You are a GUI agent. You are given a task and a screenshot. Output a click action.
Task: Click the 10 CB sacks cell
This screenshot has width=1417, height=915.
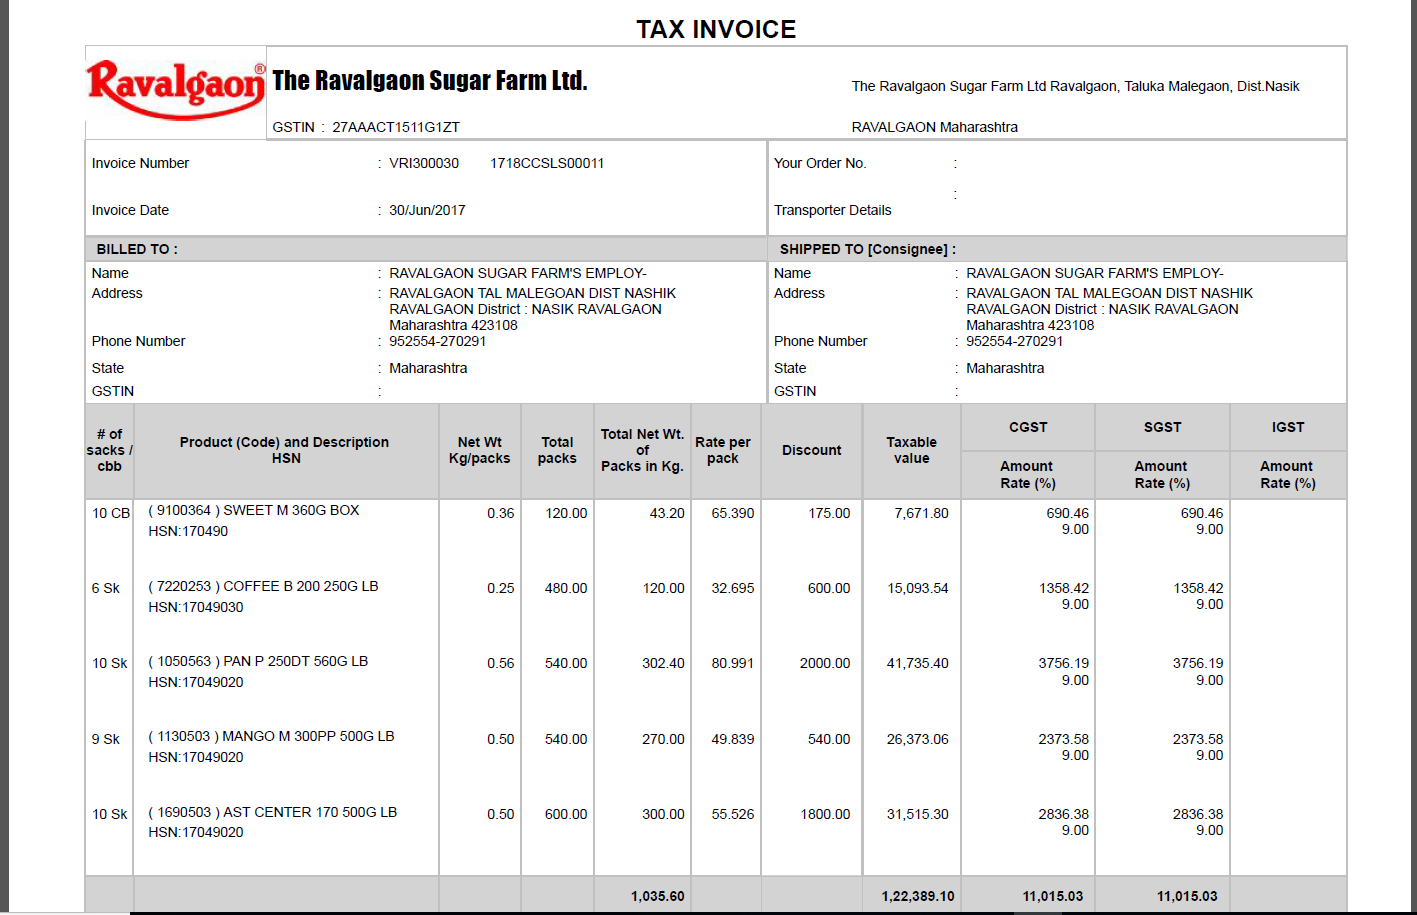pos(111,513)
